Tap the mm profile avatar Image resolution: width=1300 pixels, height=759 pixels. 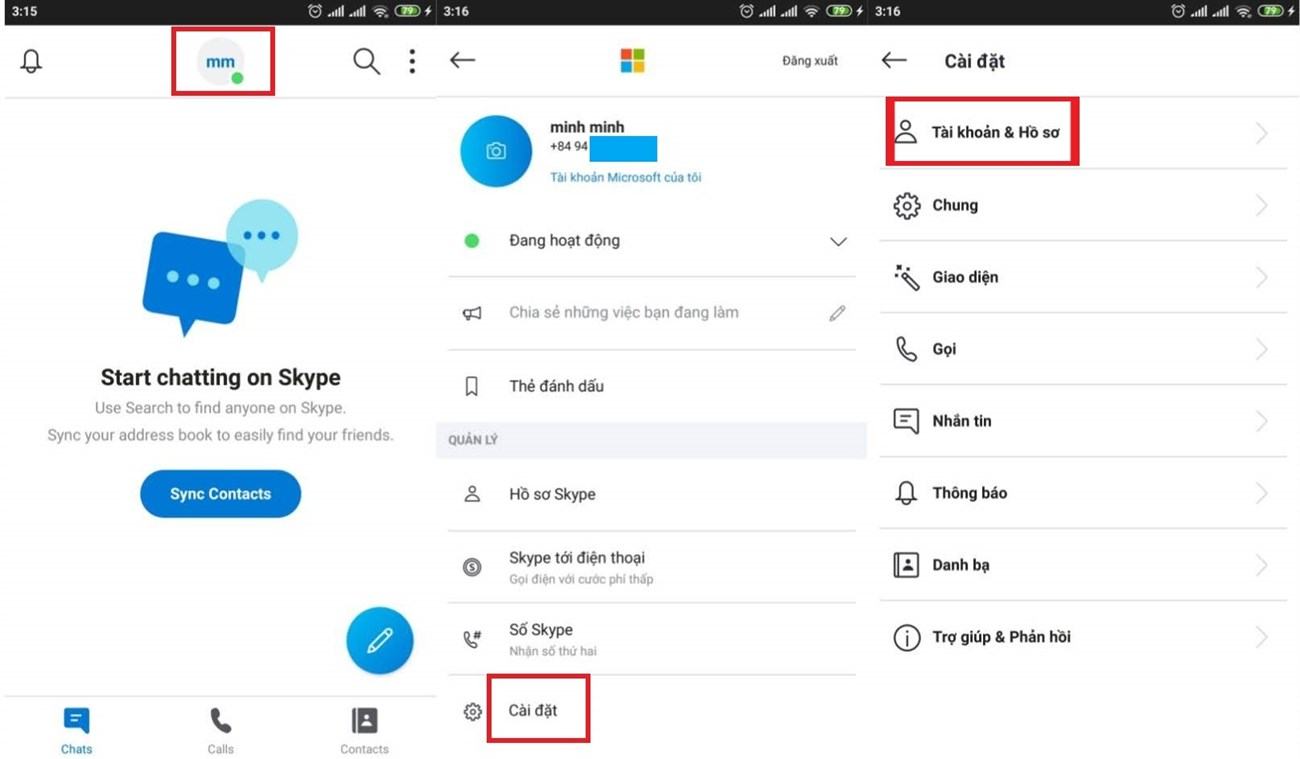(221, 62)
